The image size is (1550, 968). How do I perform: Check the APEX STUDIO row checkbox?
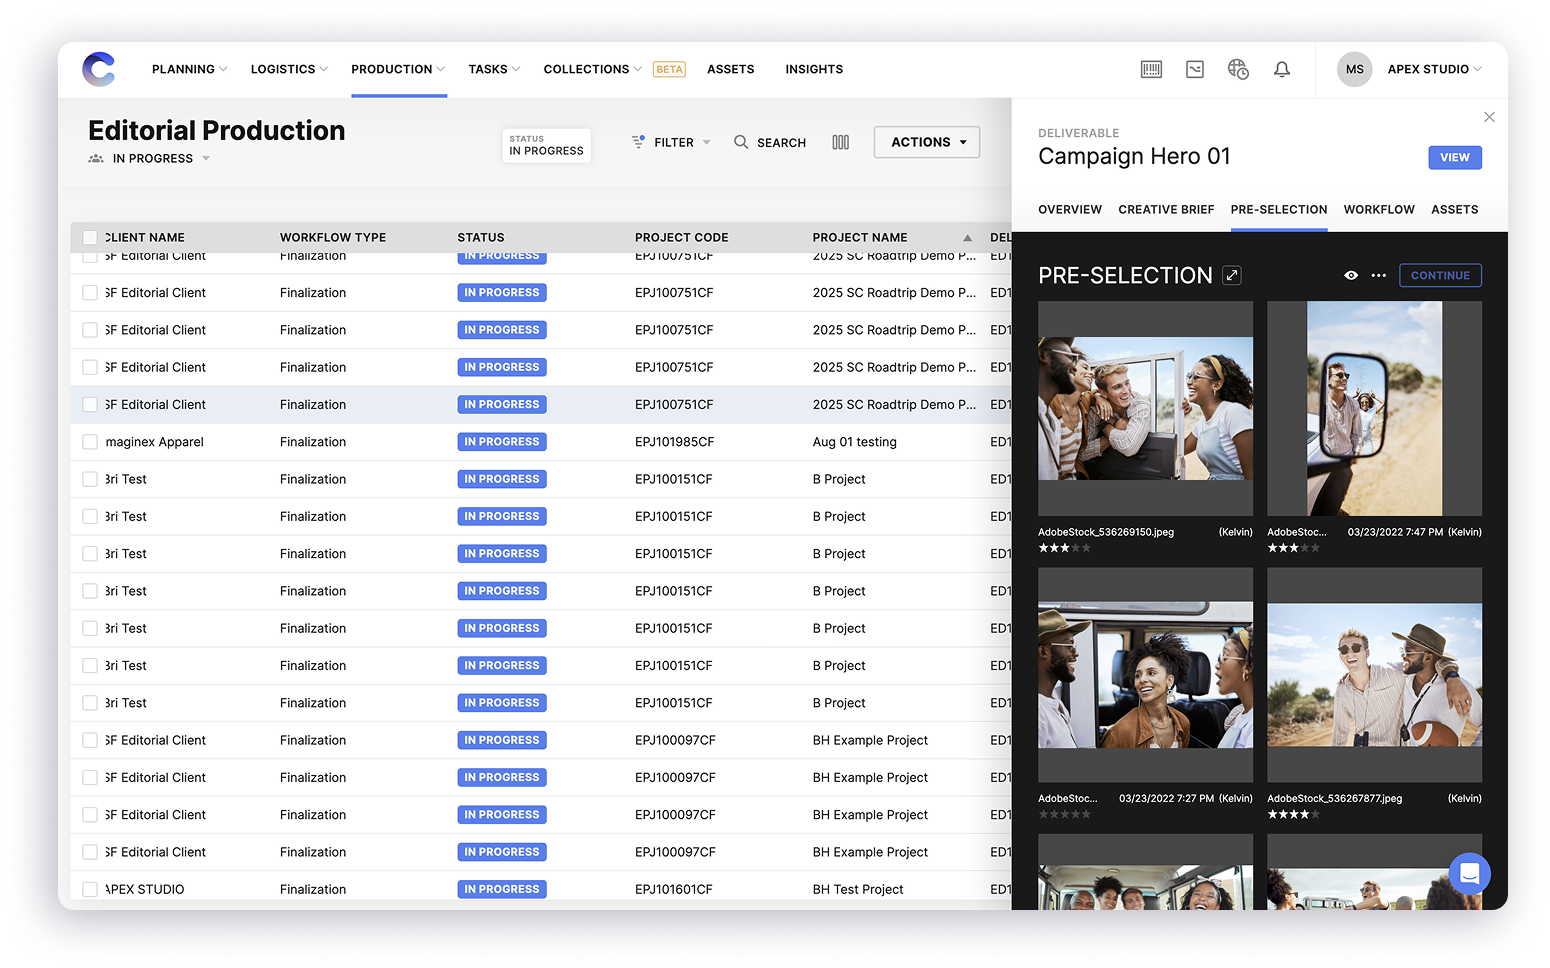[90, 889]
